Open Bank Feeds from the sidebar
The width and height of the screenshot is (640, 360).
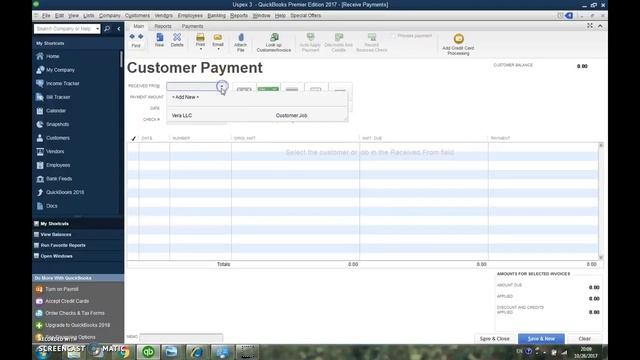[59, 179]
